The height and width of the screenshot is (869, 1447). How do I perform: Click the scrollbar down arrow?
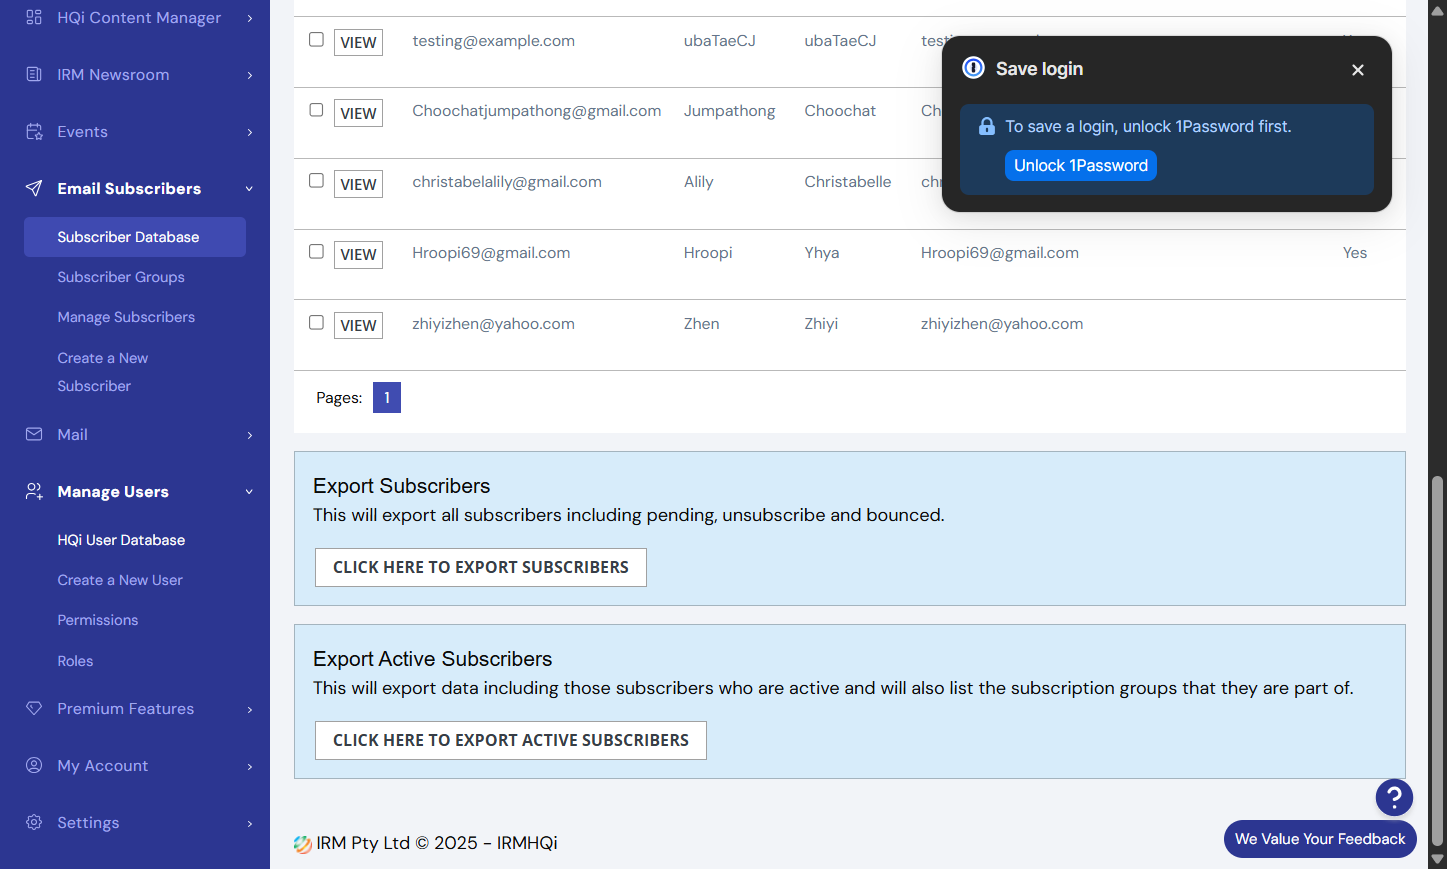[x=1437, y=859]
